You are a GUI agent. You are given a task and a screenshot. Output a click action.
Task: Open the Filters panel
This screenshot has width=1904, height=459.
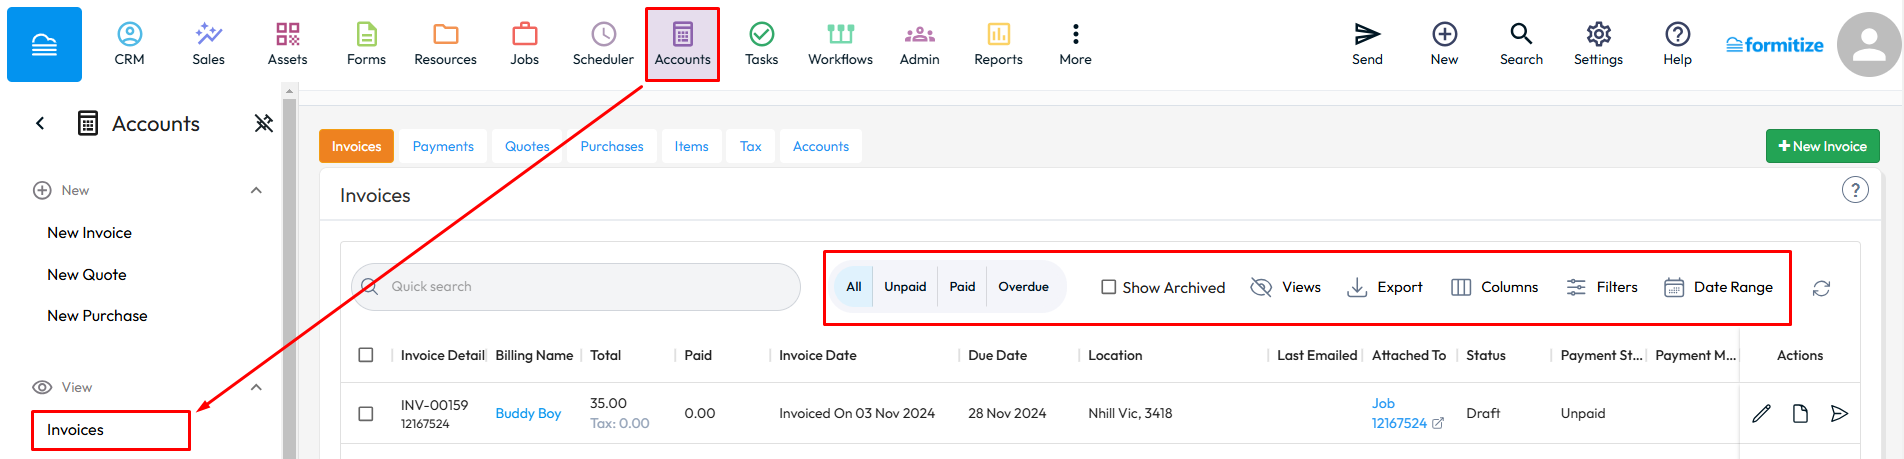tap(1601, 287)
